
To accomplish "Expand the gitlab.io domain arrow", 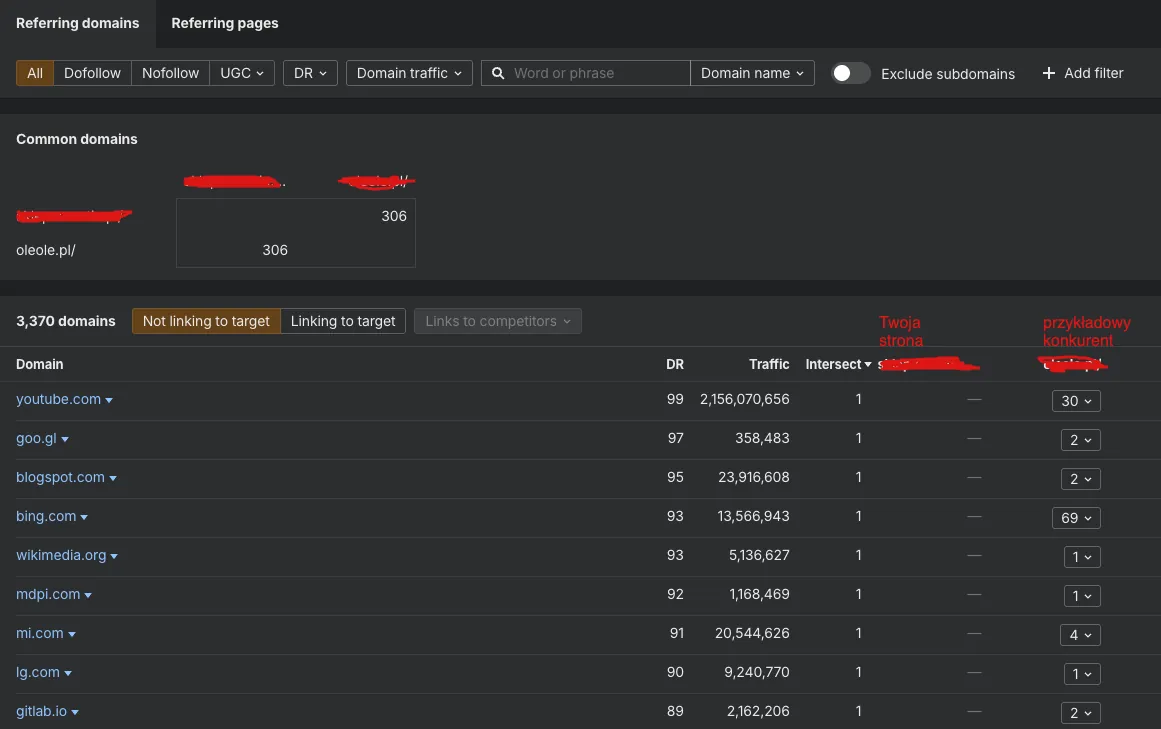I will 75,713.
